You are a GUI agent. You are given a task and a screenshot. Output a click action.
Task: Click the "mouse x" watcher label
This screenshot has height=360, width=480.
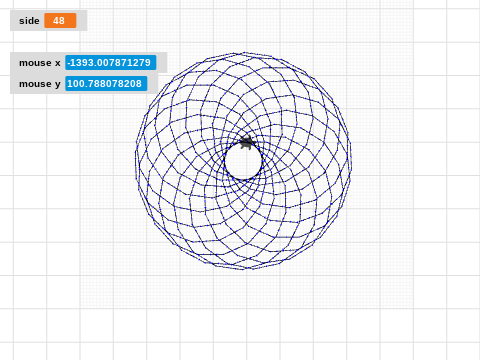click(40, 63)
